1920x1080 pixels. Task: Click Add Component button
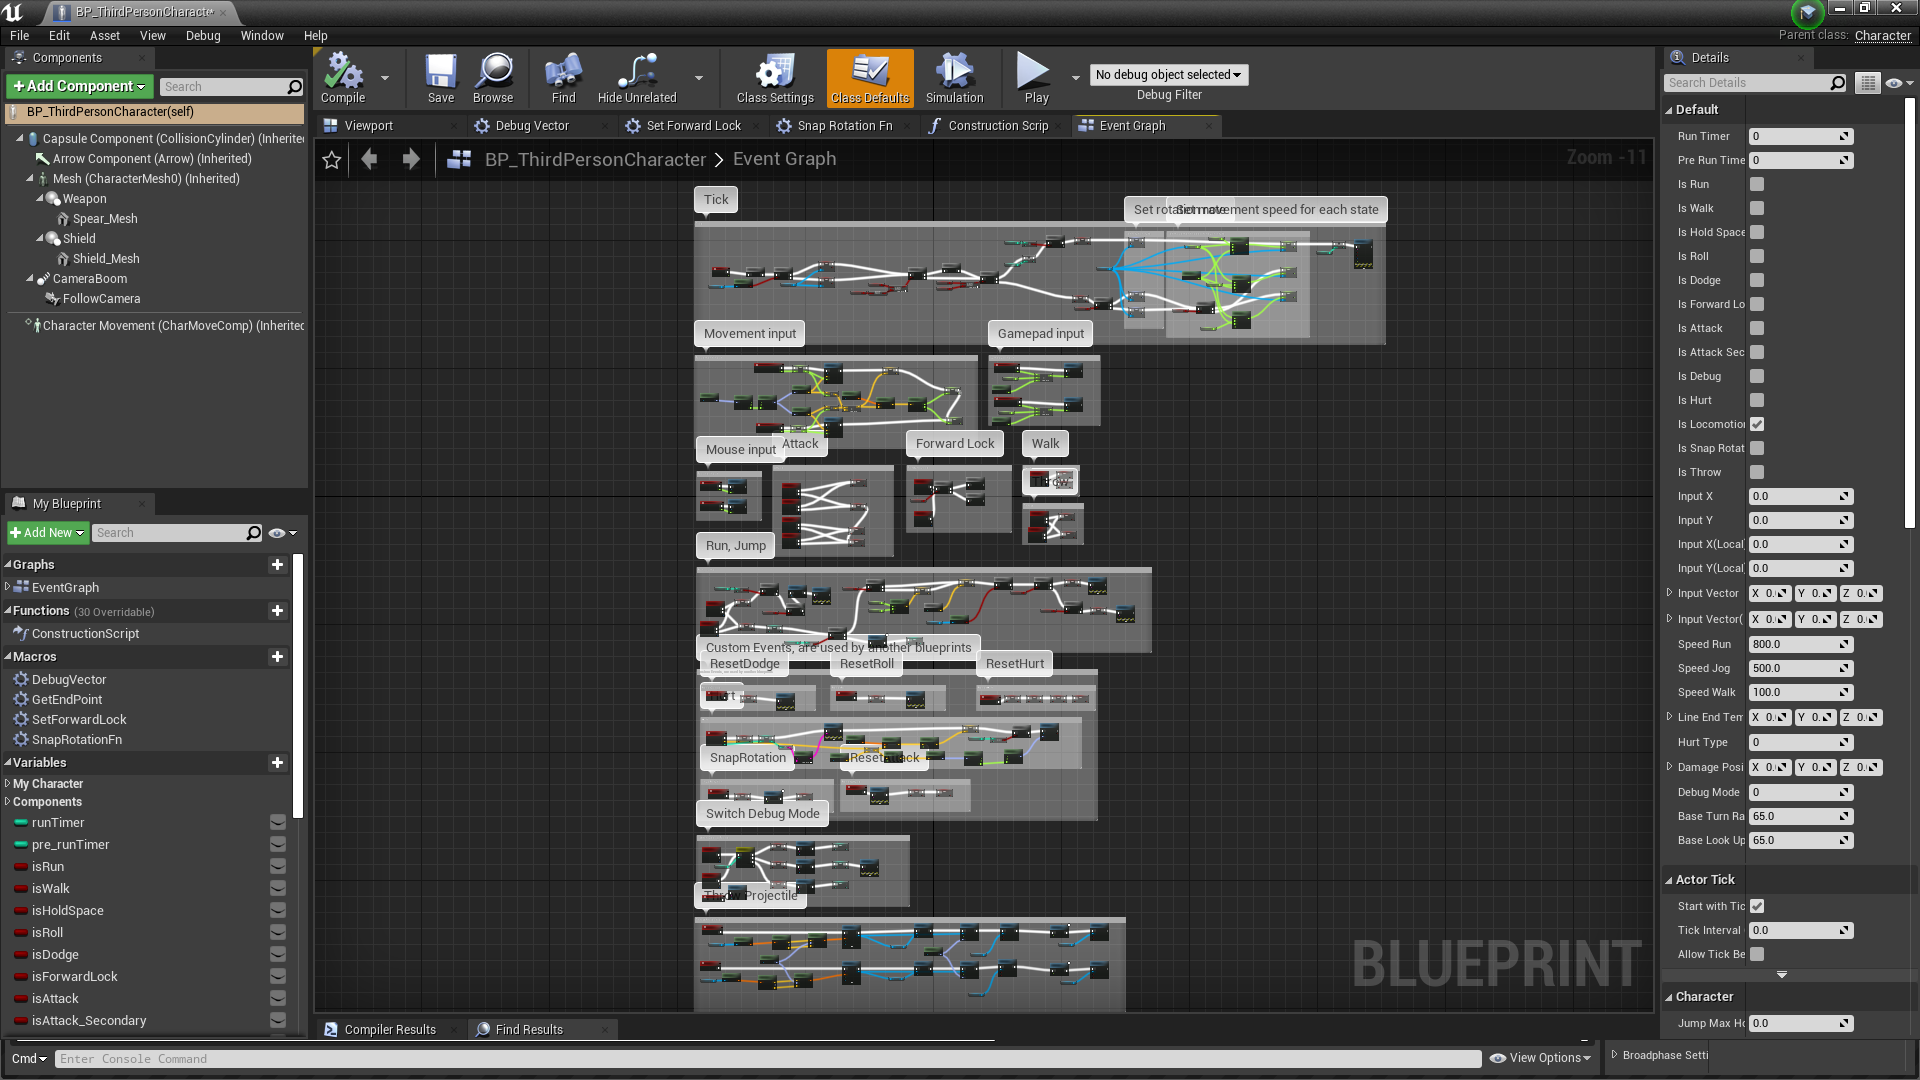pos(79,87)
